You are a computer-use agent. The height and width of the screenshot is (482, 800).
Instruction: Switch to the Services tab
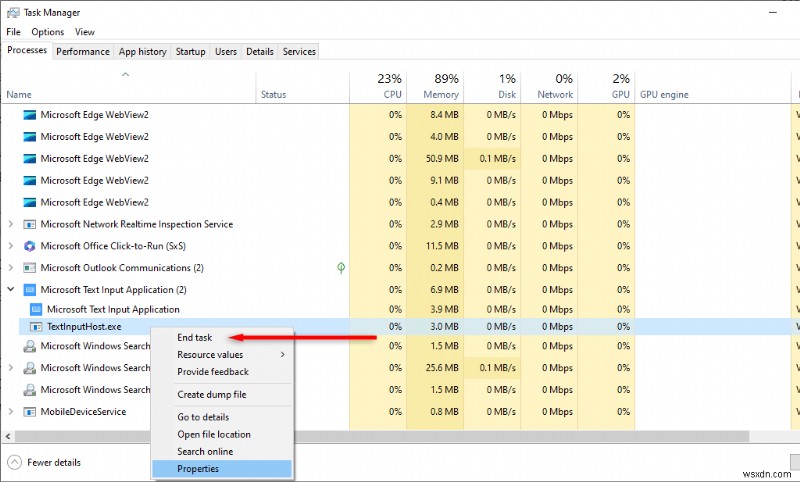(299, 52)
